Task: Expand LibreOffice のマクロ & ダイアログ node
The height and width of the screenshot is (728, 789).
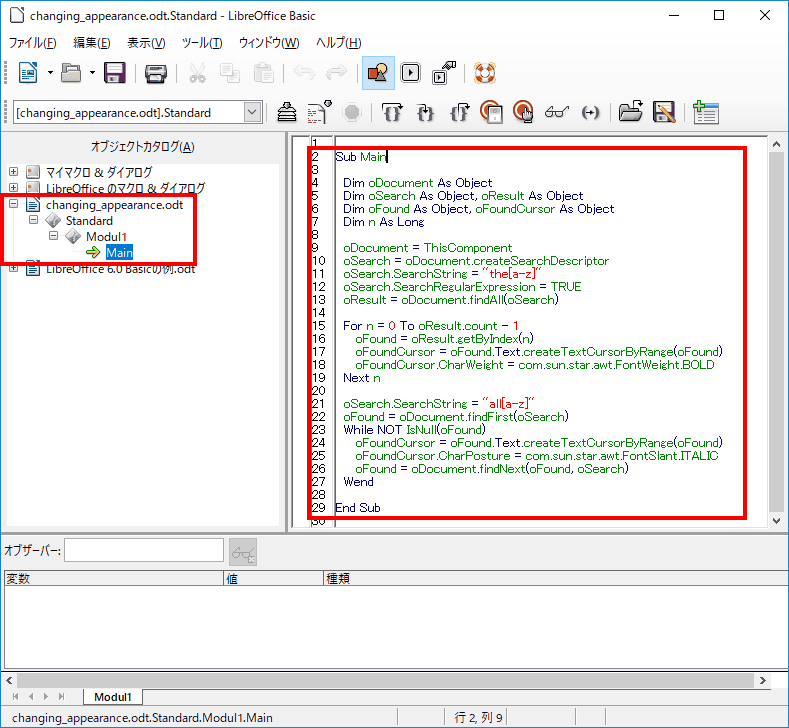Action: pyautogui.click(x=14, y=188)
